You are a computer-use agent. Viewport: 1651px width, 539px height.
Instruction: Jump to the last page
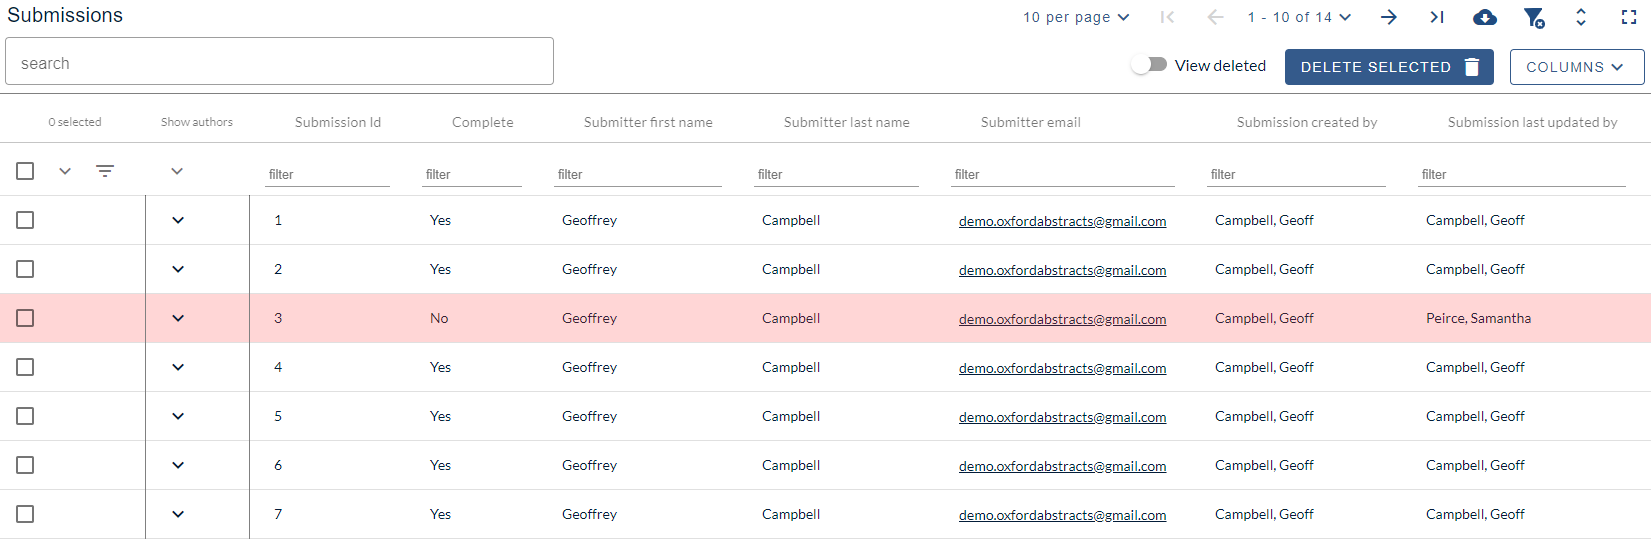[1437, 17]
